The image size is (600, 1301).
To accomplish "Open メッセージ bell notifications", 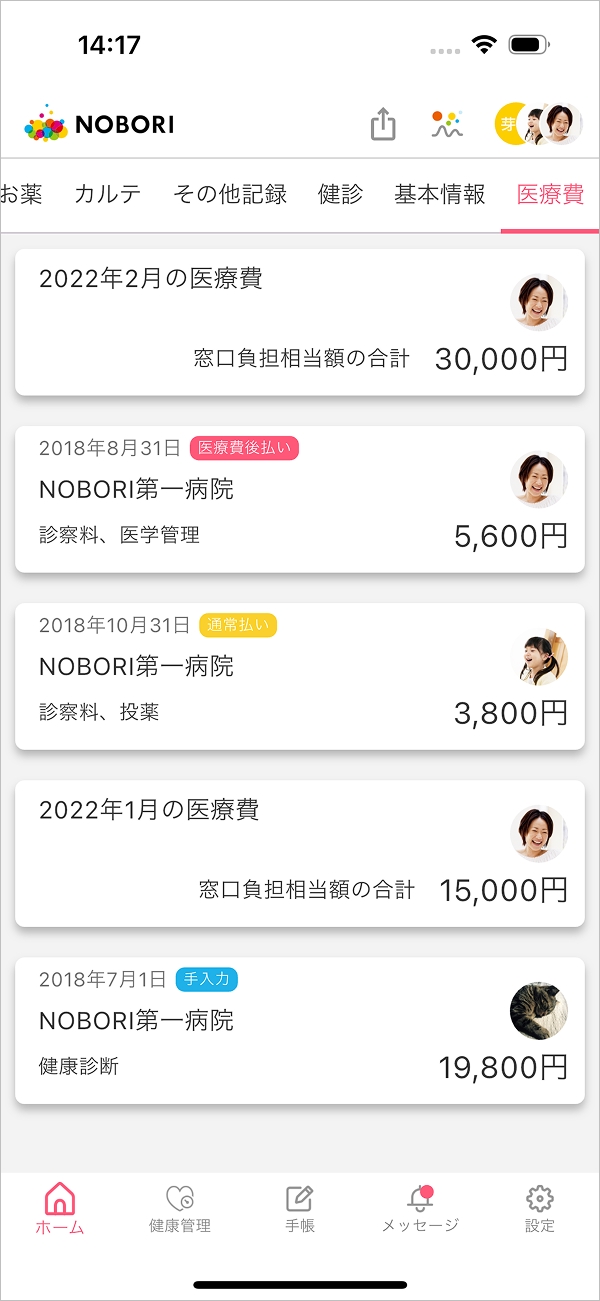I will pyautogui.click(x=420, y=1208).
